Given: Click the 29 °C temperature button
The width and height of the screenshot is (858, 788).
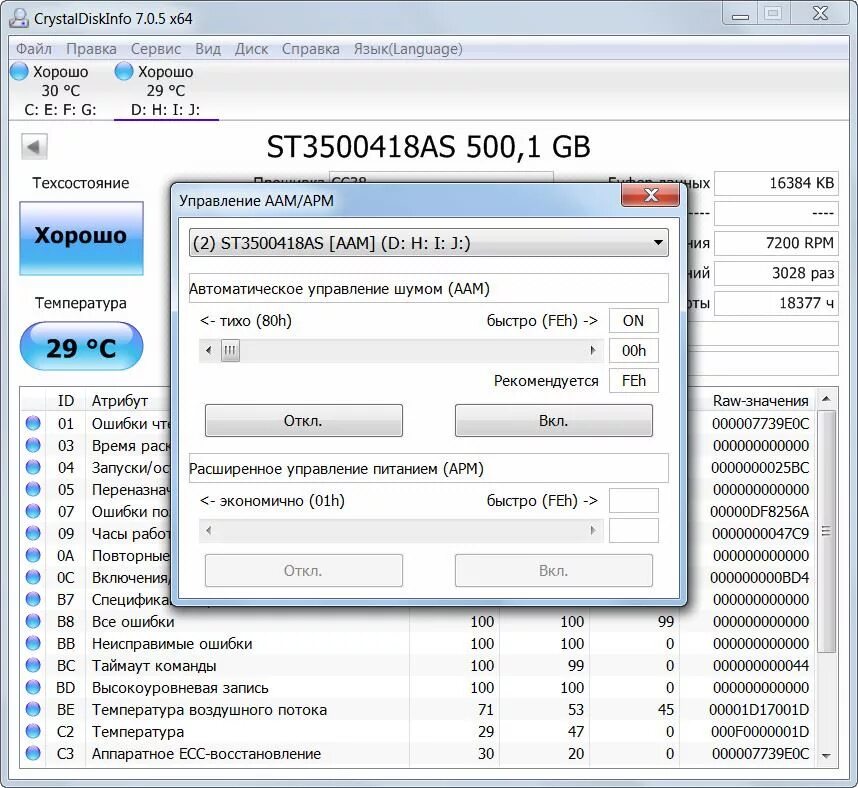Looking at the screenshot, I should tap(82, 346).
